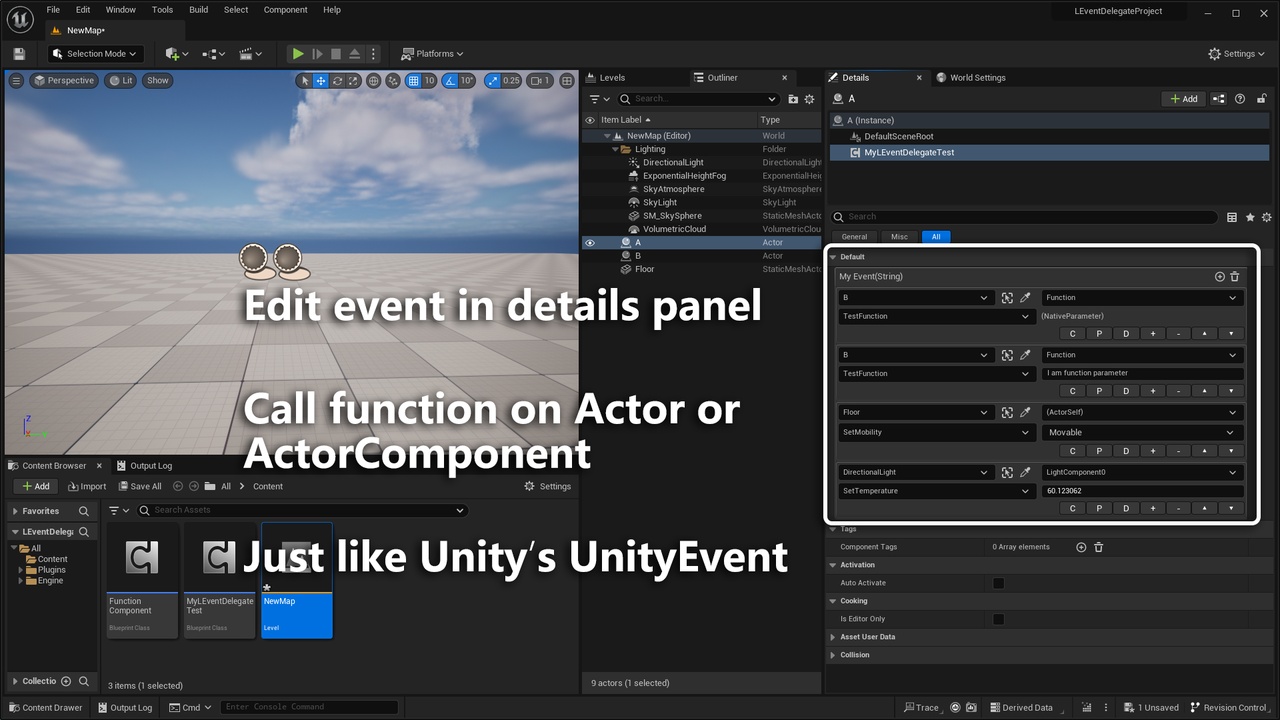Choose the rotate gizmo tool in the viewport

[338, 81]
